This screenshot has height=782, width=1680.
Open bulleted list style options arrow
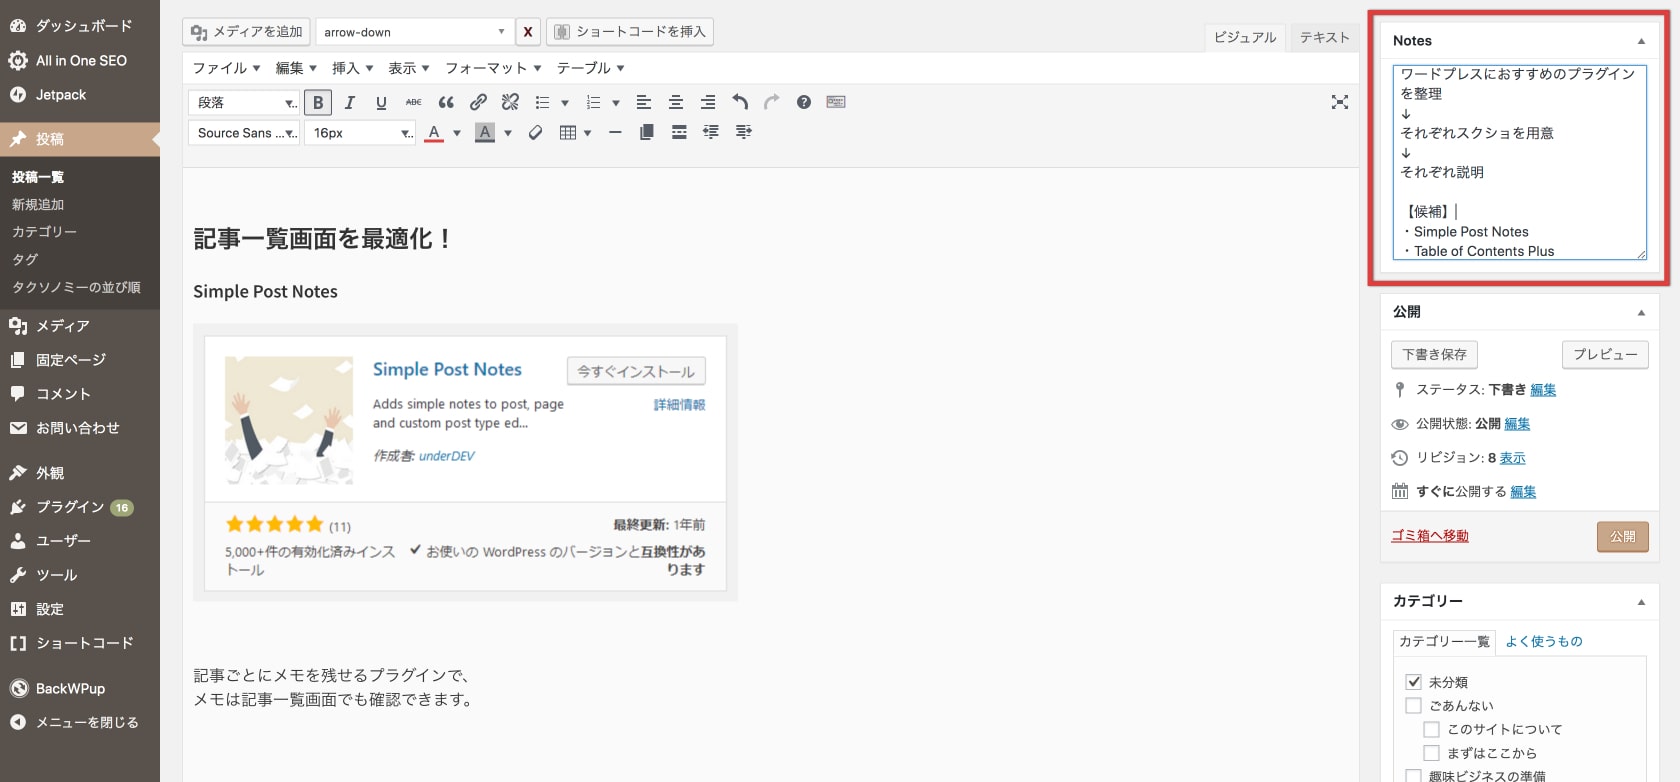[565, 102]
